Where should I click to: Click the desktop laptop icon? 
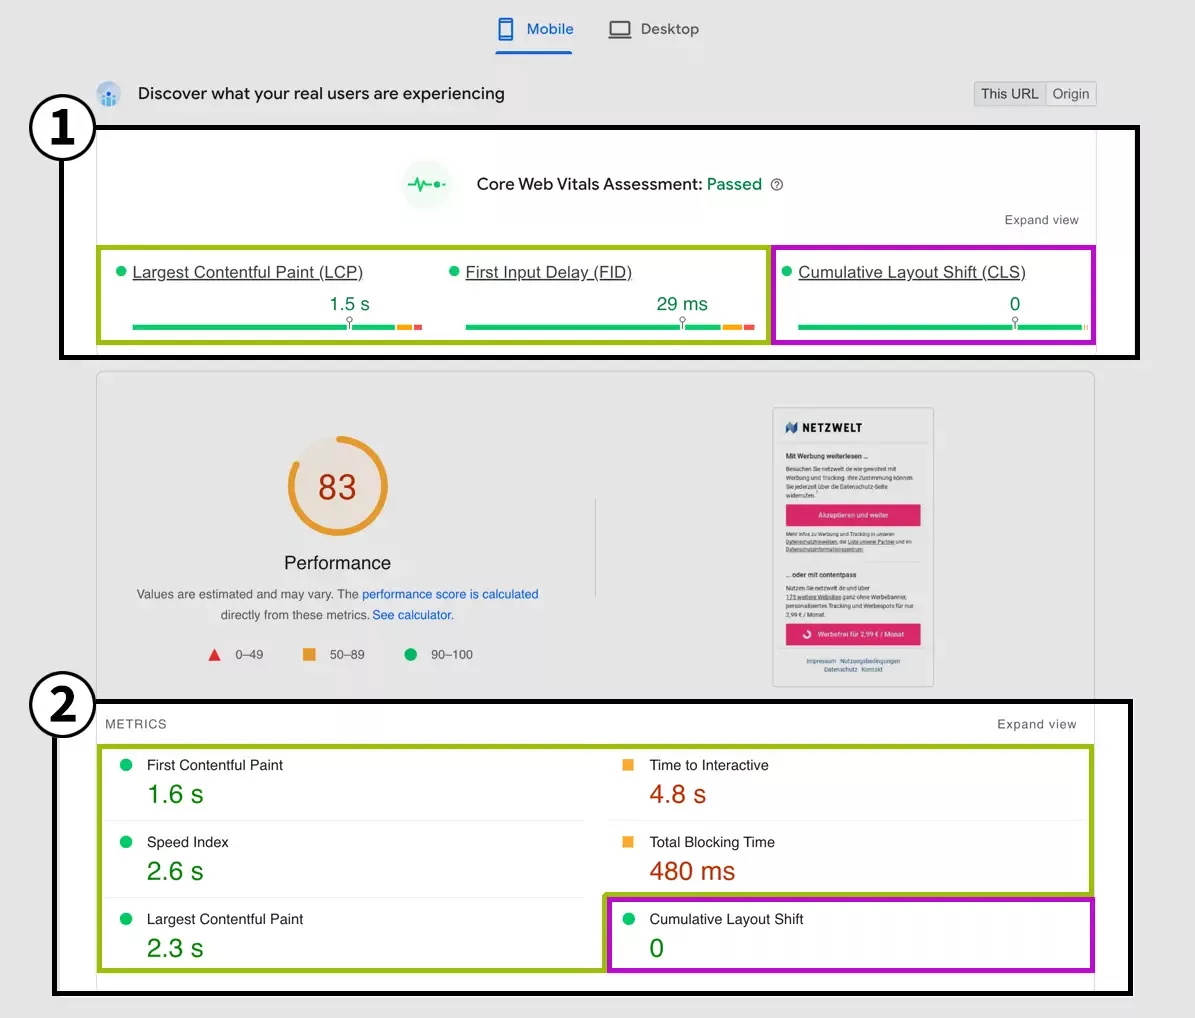pos(620,29)
